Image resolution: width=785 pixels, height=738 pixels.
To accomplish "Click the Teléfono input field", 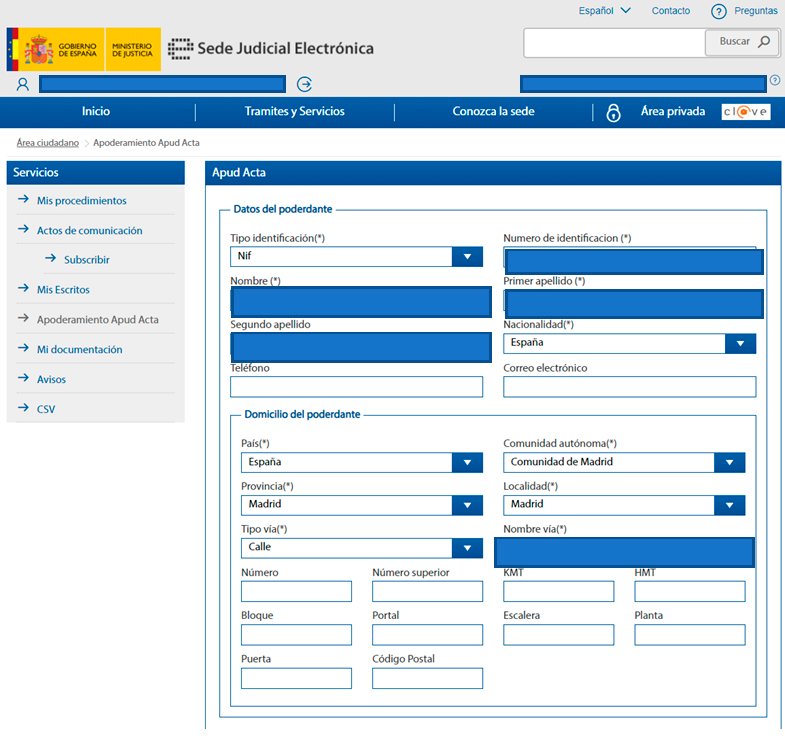I will pos(356,386).
